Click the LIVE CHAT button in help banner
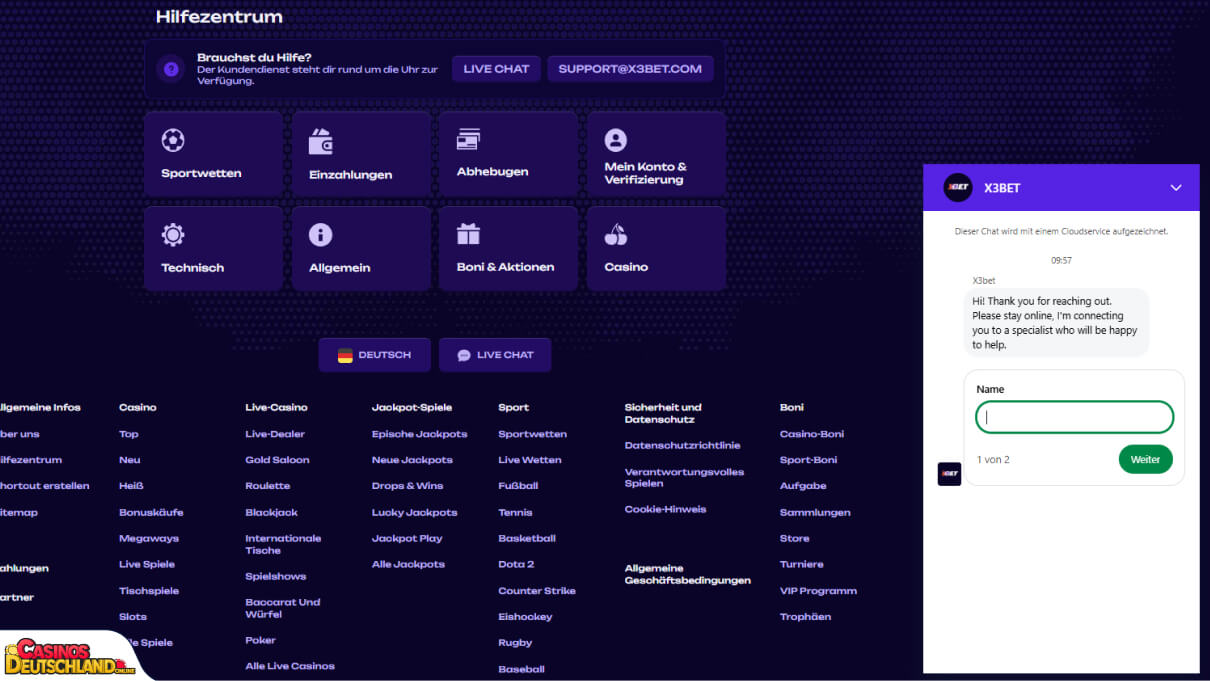The image size is (1210, 681). pyautogui.click(x=496, y=69)
